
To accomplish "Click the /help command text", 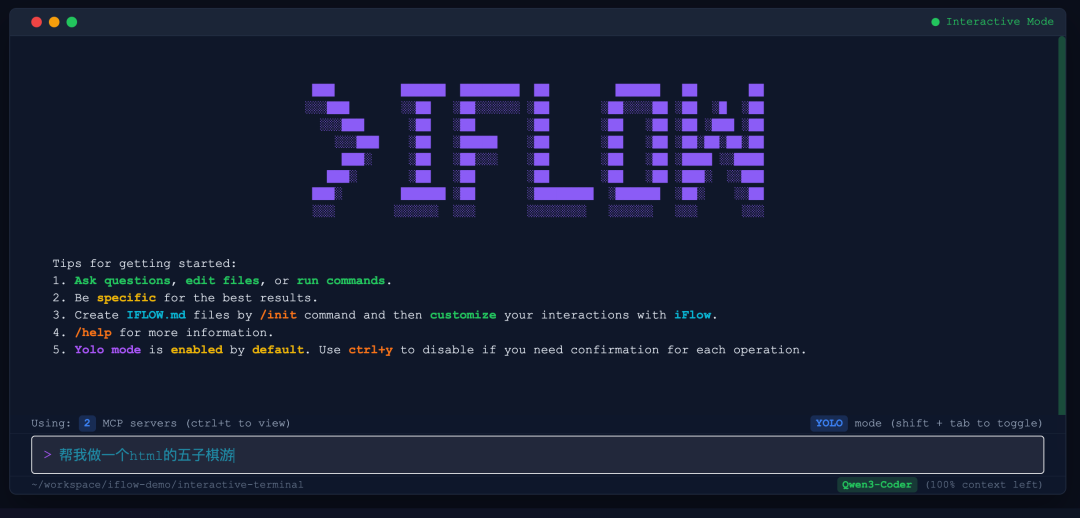I will click(93, 333).
